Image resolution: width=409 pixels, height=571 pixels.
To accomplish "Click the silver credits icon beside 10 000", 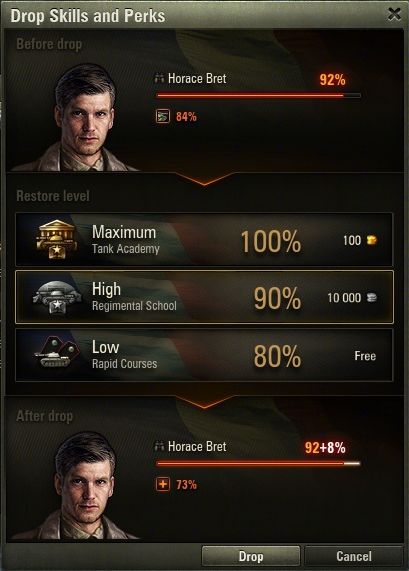I will click(371, 298).
